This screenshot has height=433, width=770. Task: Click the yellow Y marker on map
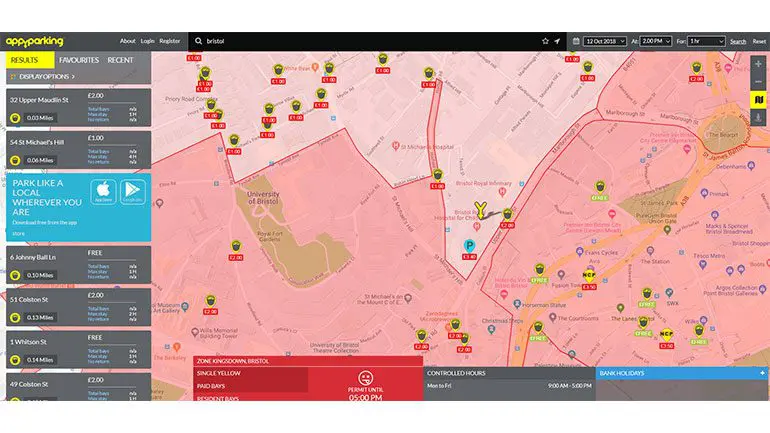(480, 209)
